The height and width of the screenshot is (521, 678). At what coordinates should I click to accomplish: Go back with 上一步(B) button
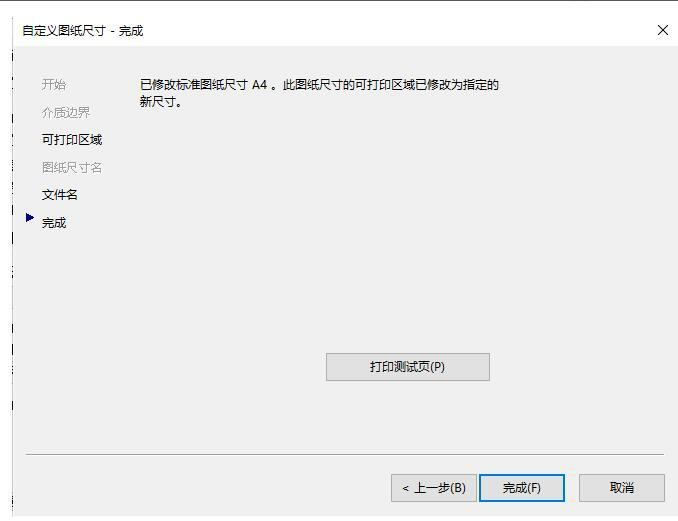click(x=434, y=488)
